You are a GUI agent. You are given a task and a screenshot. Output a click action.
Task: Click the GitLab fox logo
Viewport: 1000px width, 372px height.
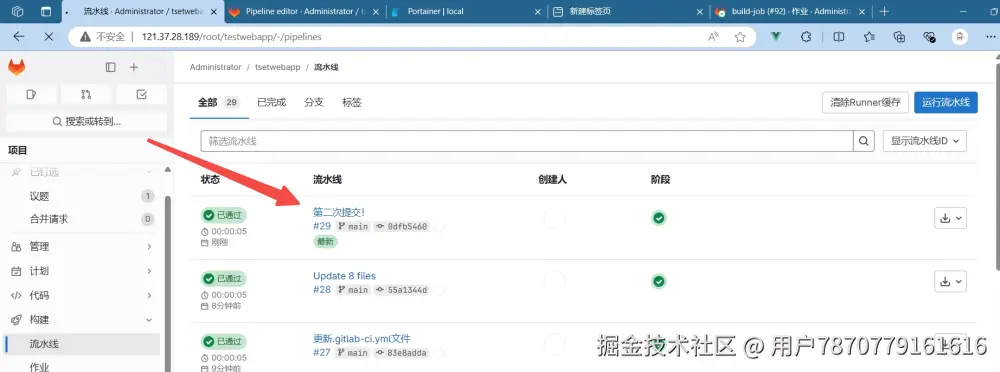tap(17, 67)
